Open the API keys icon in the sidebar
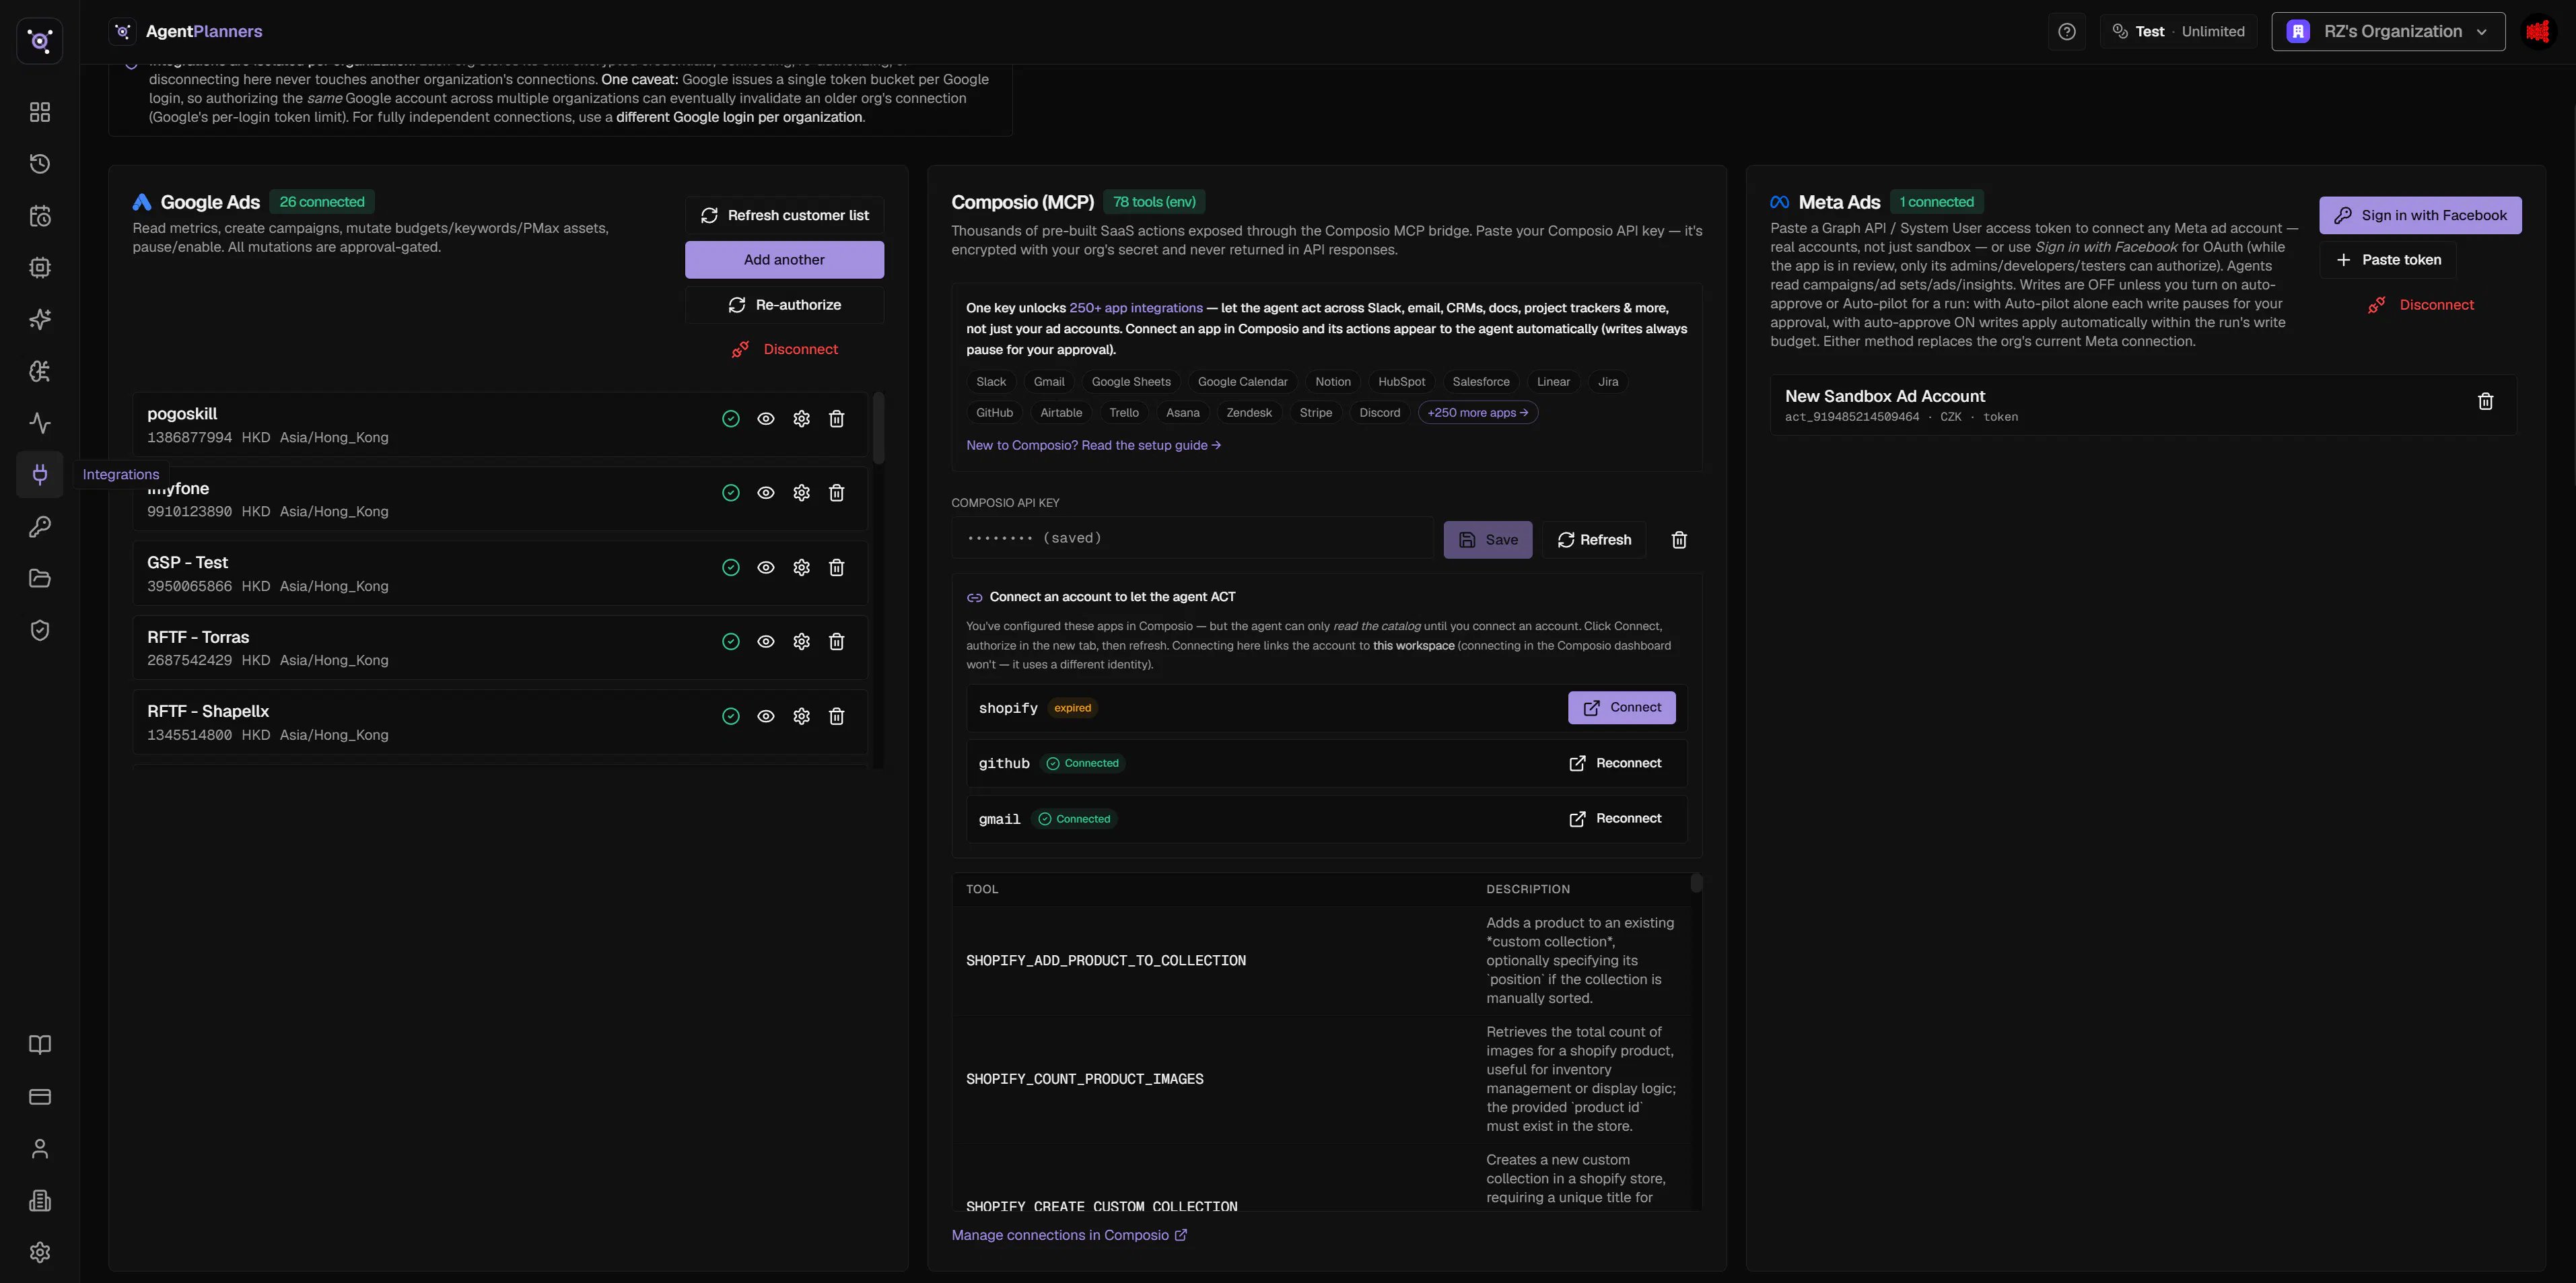This screenshot has width=2576, height=1283. click(40, 527)
